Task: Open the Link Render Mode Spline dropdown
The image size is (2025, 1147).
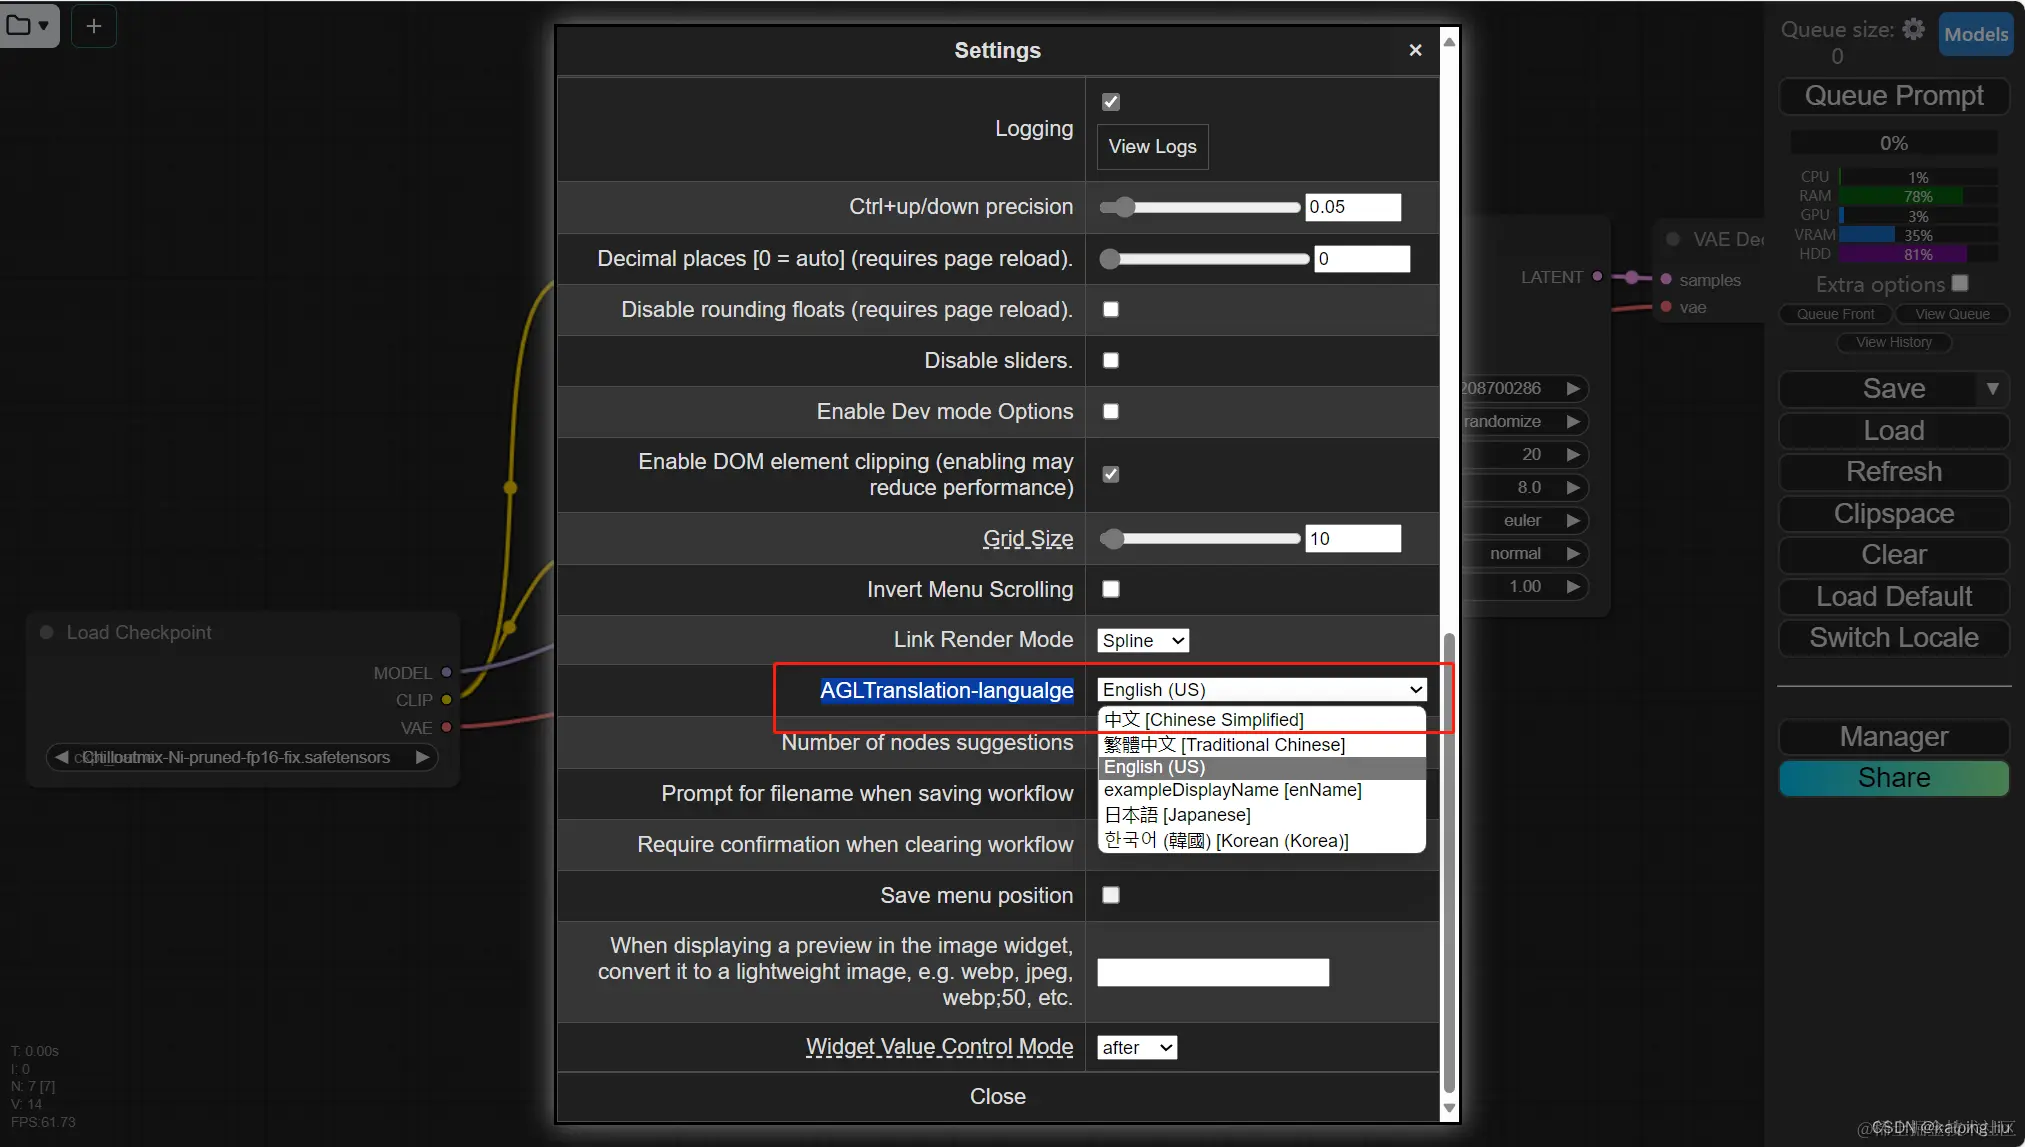Action: [x=1143, y=640]
